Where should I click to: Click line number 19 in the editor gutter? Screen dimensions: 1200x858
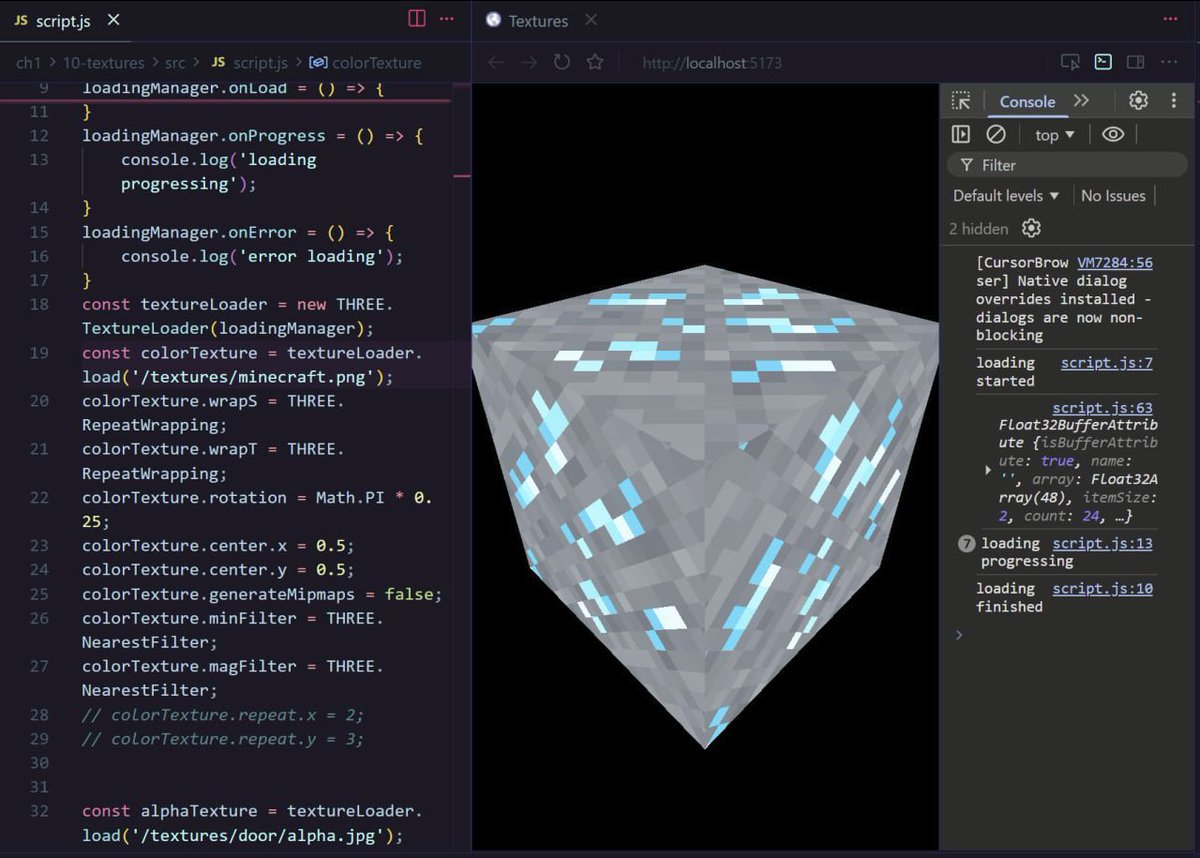point(38,353)
